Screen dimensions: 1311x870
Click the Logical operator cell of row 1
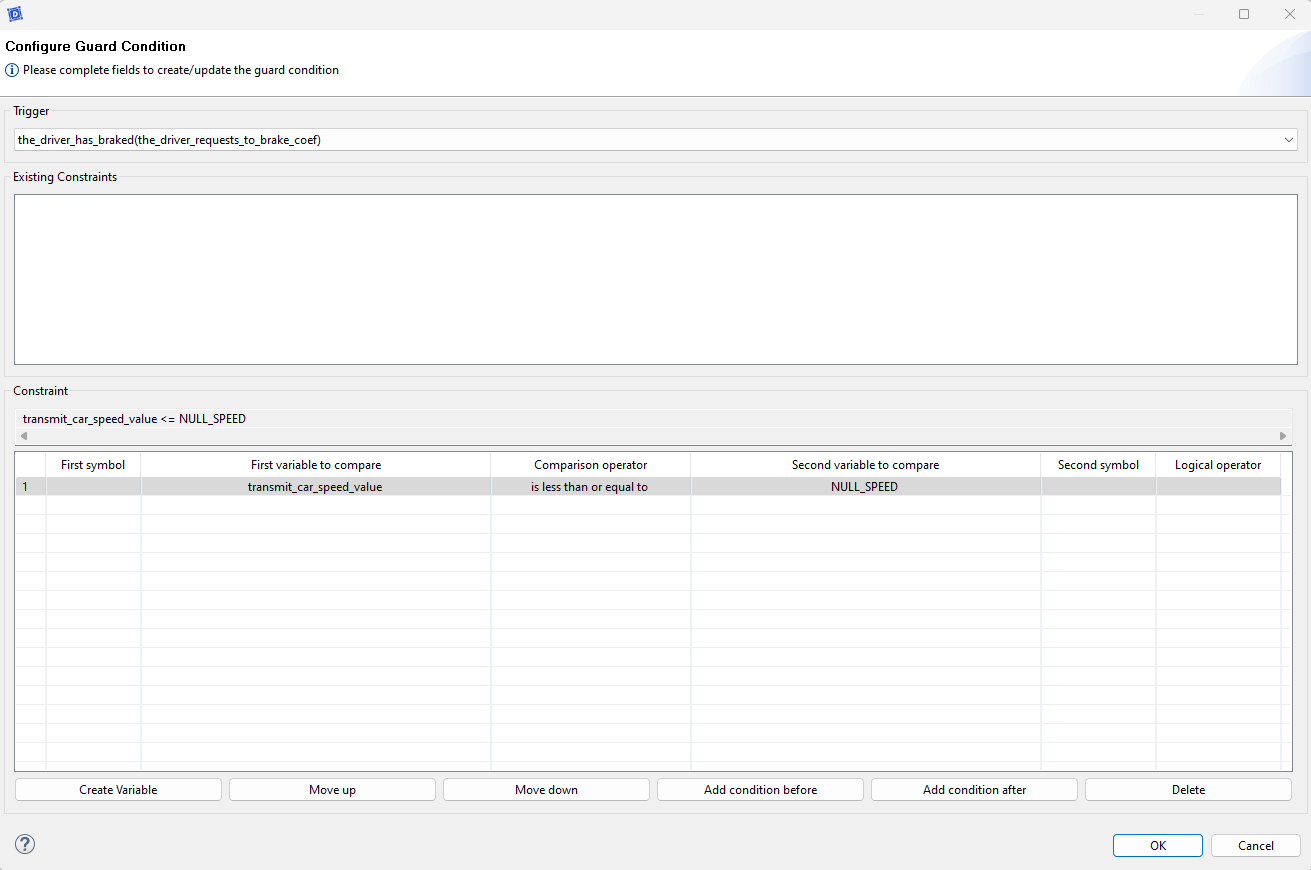(1218, 487)
